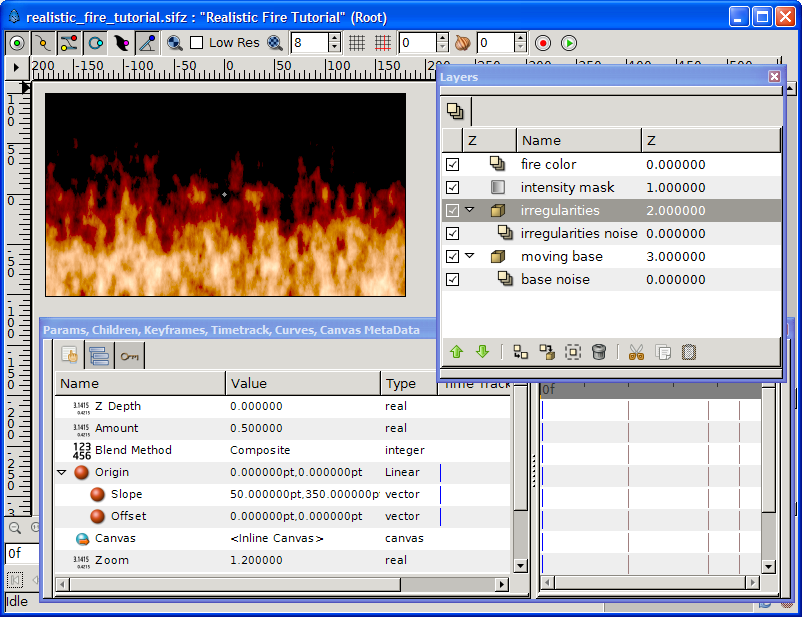Open the Keyframes key icon tab

130,356
